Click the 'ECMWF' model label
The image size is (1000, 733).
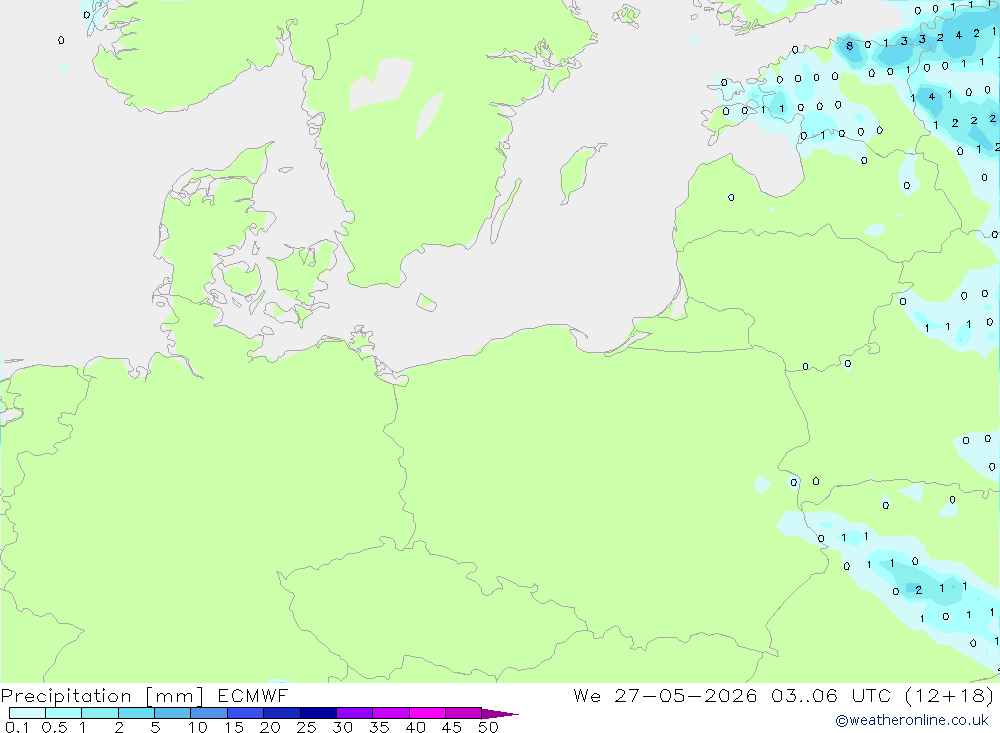coord(253,695)
